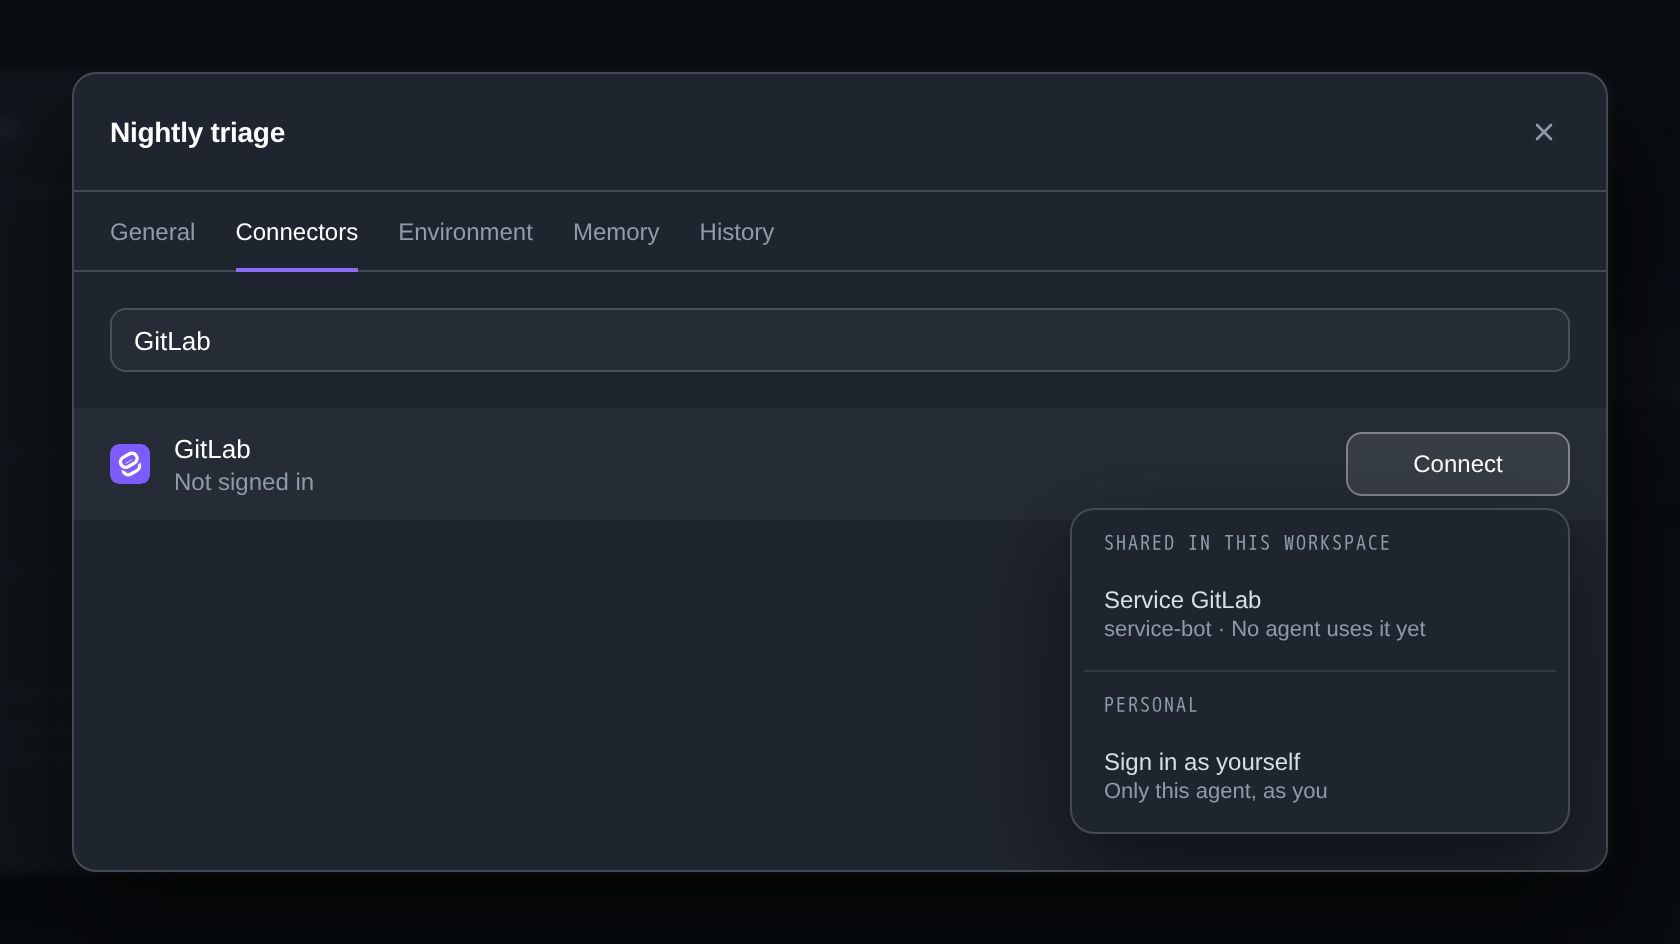This screenshot has height=944, width=1680.
Task: Focus the connector search field containing GitLab
Action: click(x=840, y=340)
